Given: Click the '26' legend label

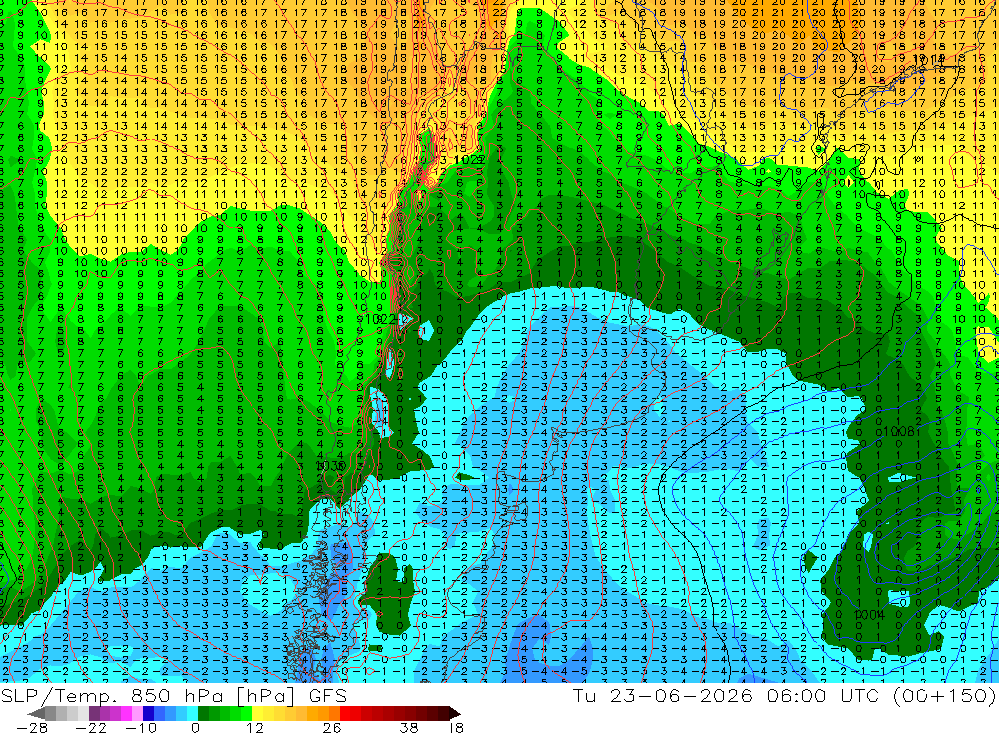Looking at the screenshot, I should click(x=331, y=728).
